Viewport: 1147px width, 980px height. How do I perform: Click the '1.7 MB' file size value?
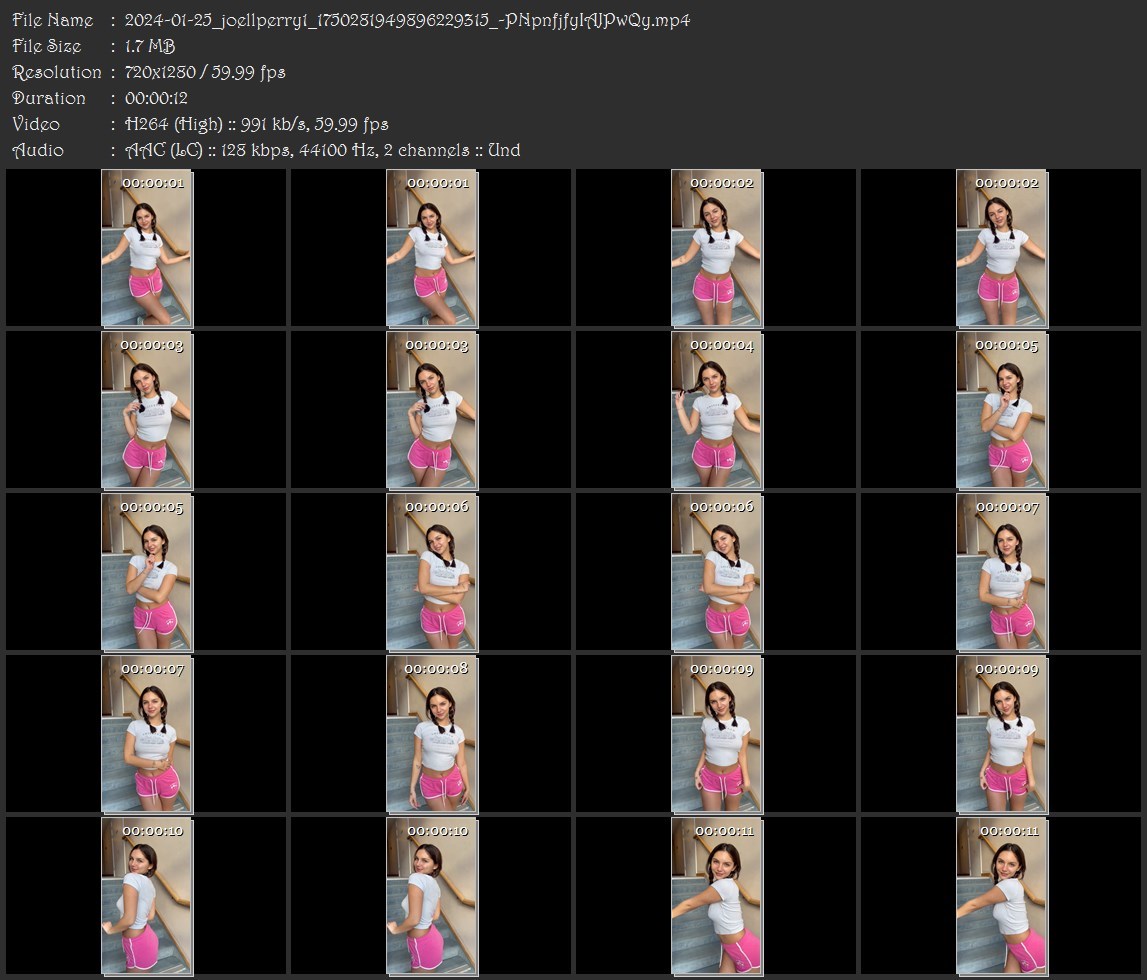pos(150,46)
